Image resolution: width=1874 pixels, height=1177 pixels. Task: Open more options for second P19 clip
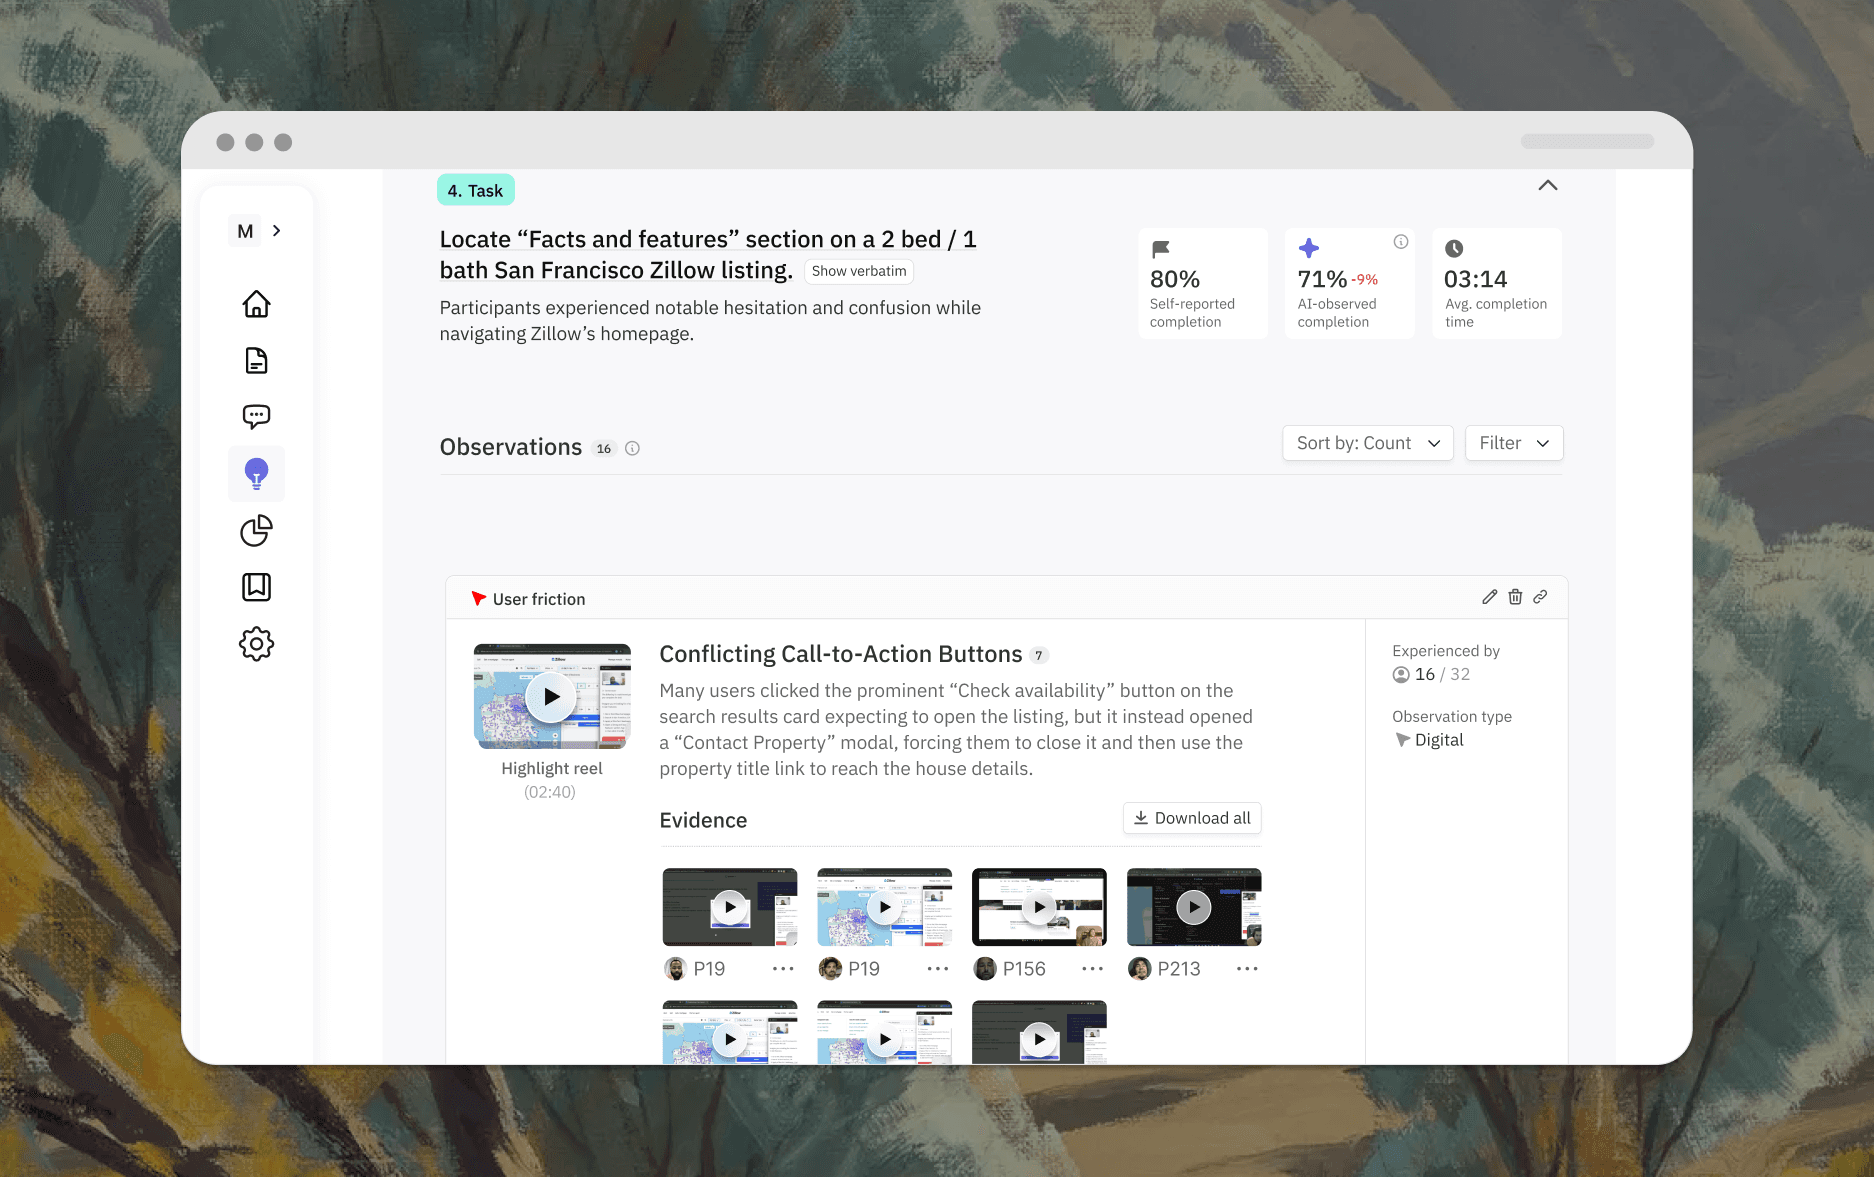point(937,968)
